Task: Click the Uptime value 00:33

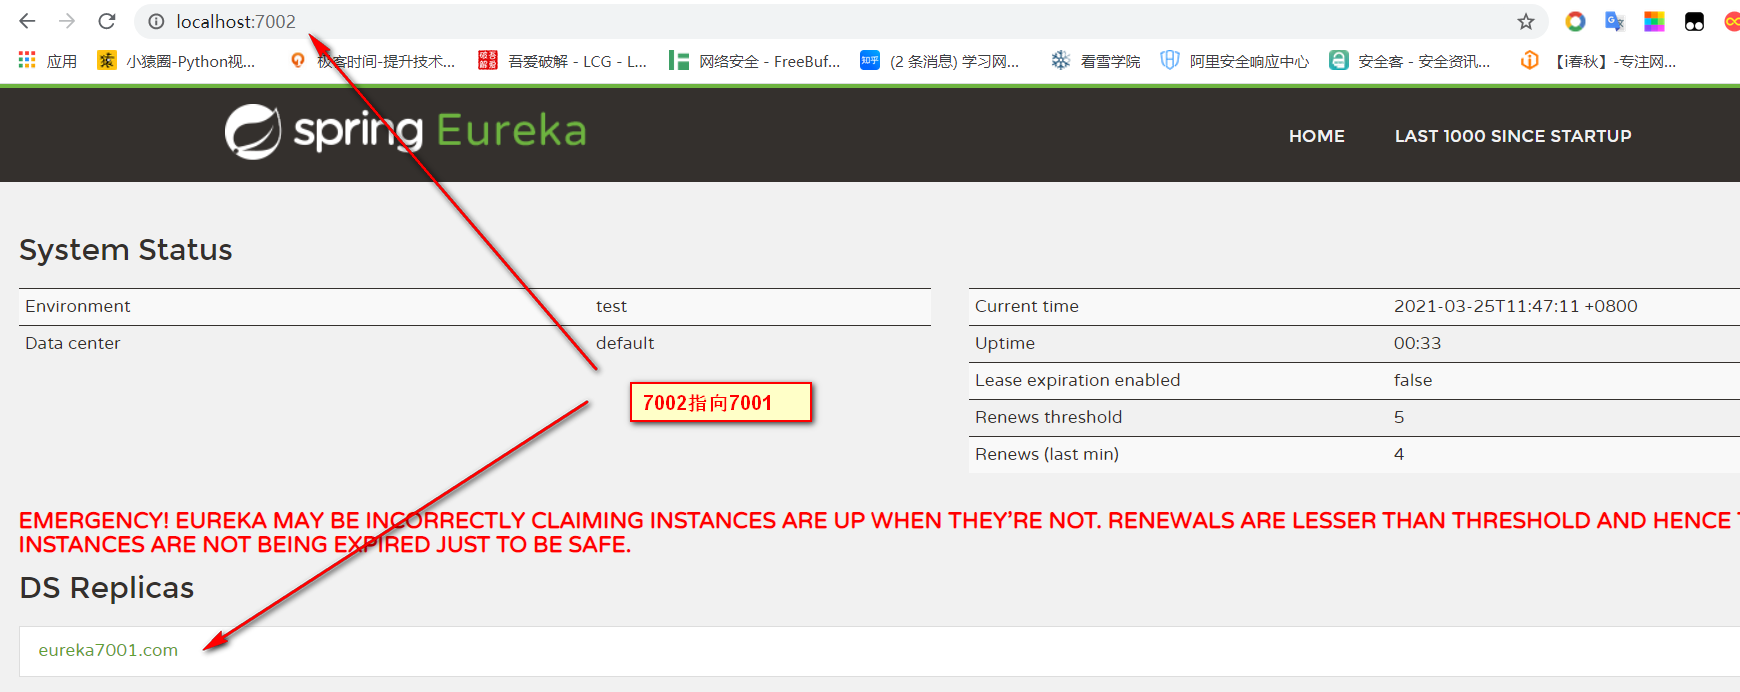Action: pos(1417,343)
